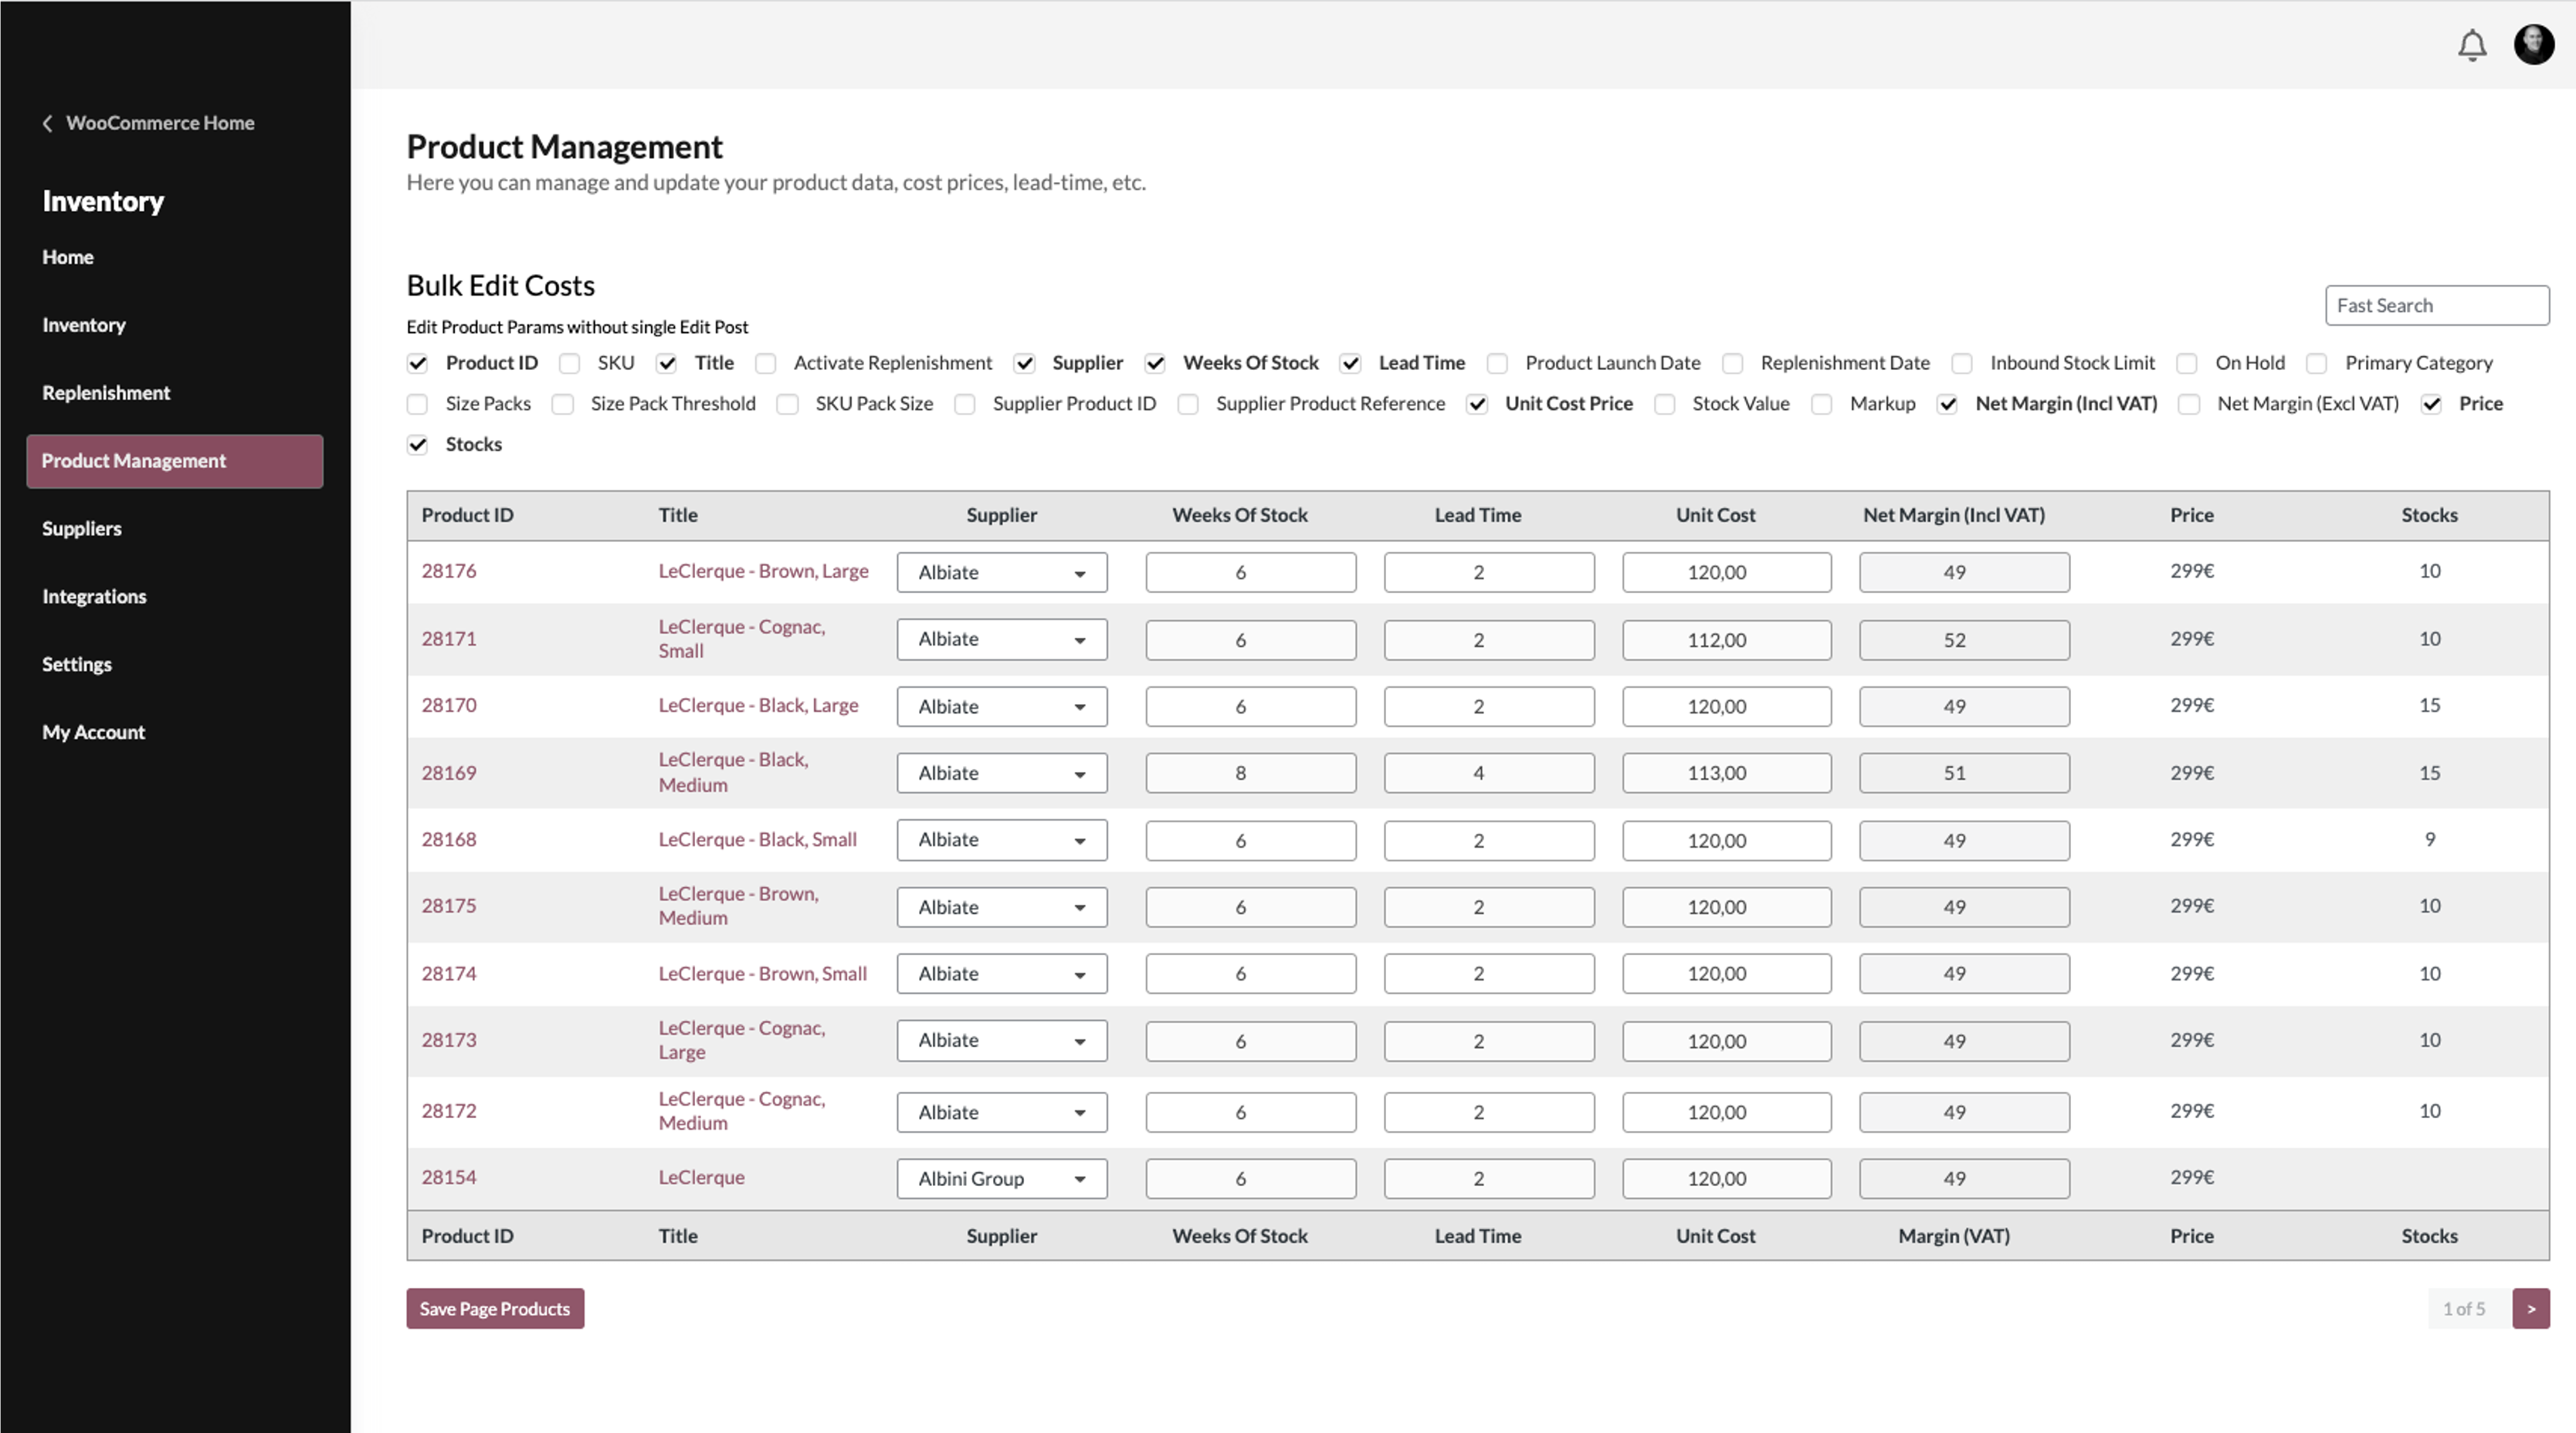Enable the SKU column checkbox
This screenshot has height=1433, width=2576.
pos(569,363)
